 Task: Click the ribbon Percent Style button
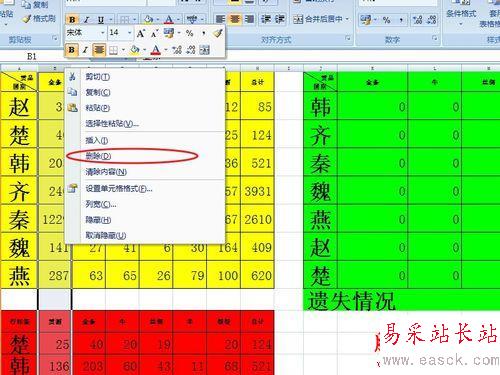pyautogui.click(x=386, y=20)
